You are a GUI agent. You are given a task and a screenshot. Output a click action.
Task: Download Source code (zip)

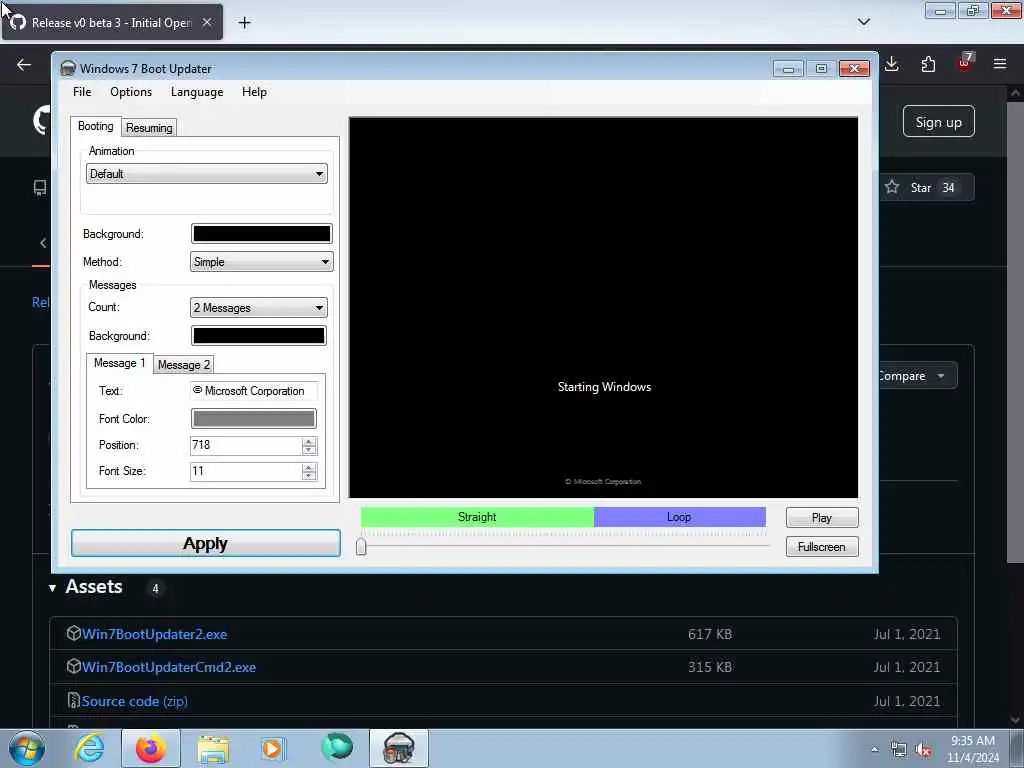coord(135,701)
